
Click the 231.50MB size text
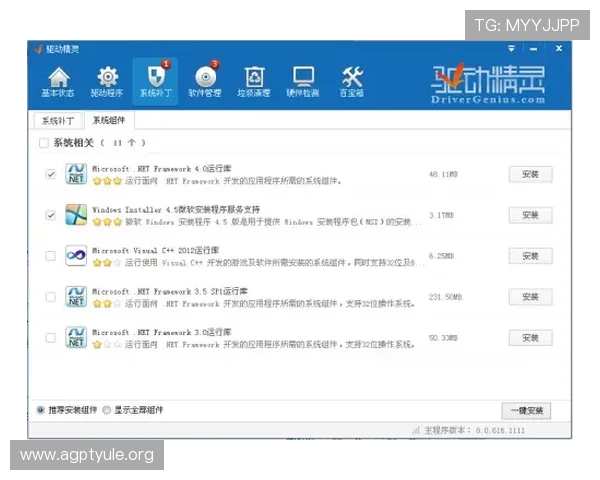tap(445, 297)
